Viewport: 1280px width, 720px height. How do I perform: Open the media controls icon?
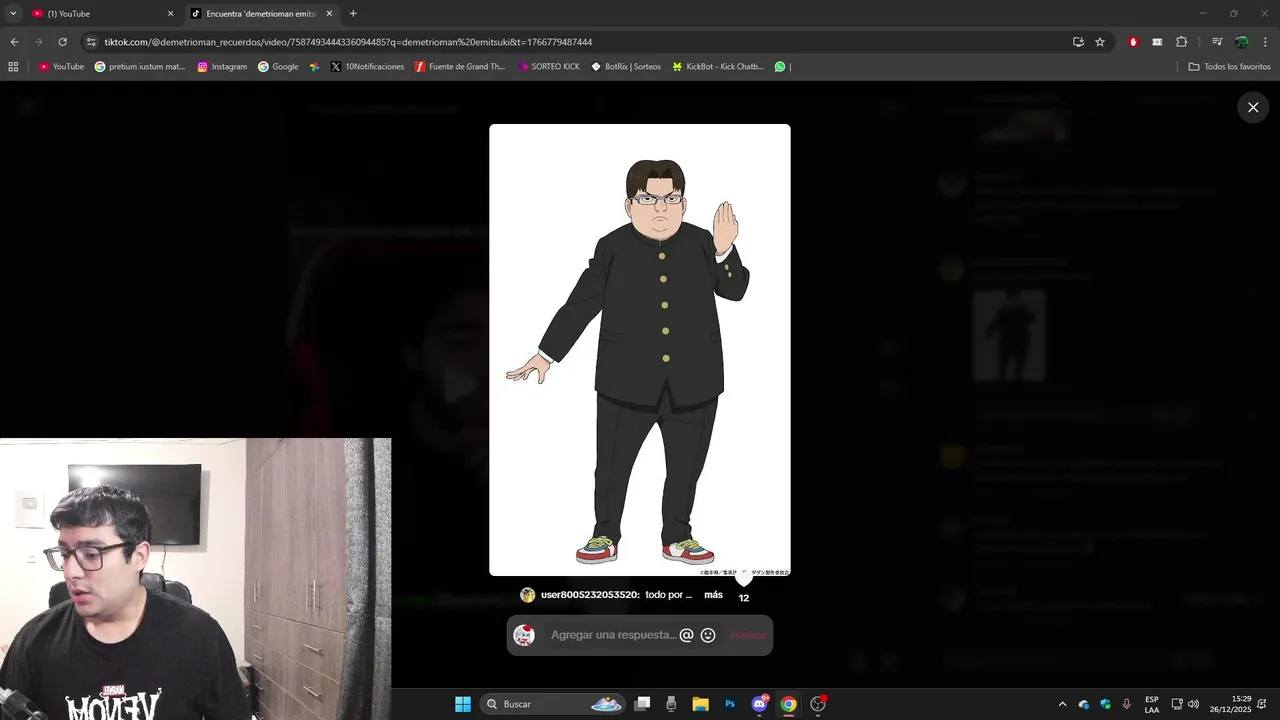1217,42
